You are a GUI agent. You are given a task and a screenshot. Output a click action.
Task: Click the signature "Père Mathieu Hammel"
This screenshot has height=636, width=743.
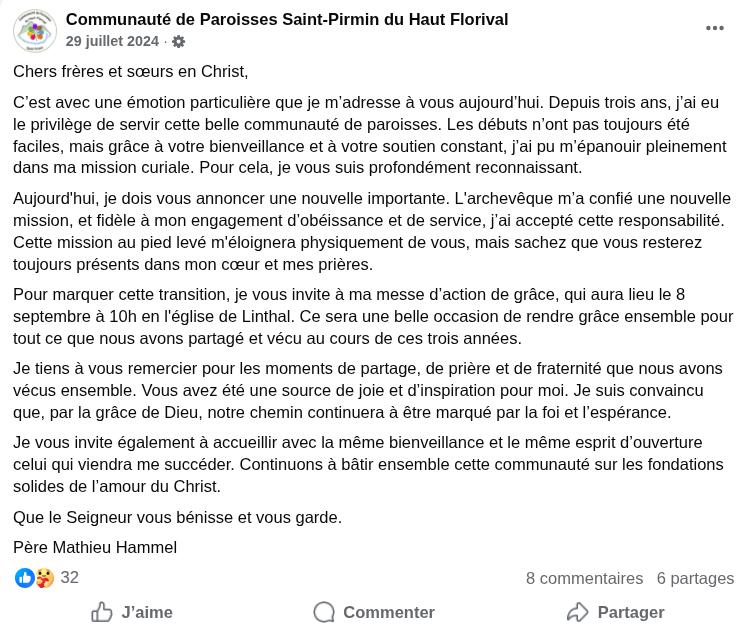[95, 547]
